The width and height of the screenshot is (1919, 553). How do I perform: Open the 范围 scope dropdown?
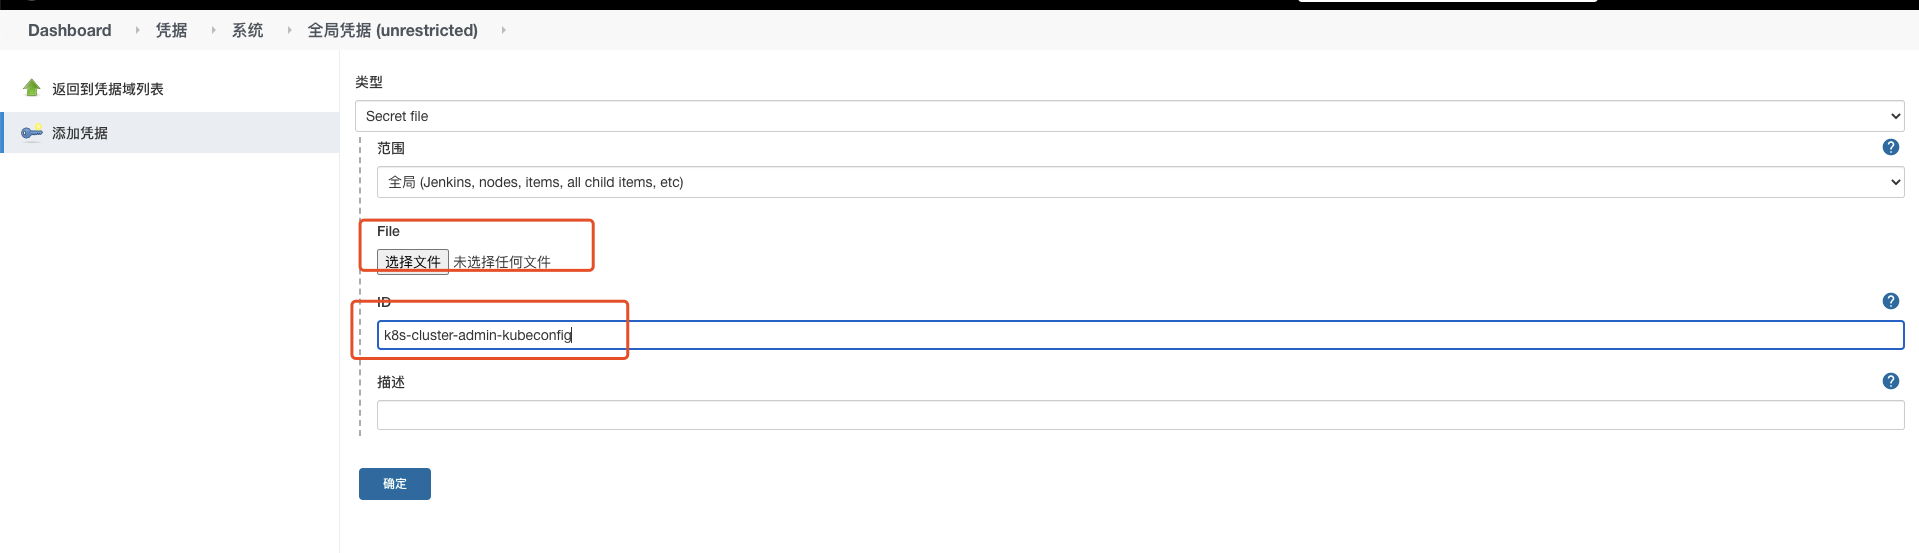click(x=1140, y=182)
